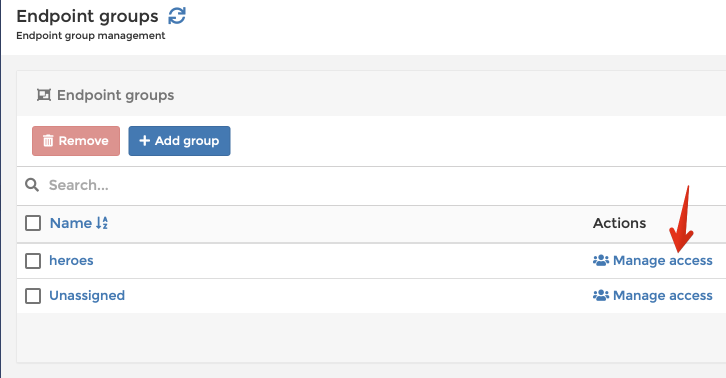Click the Endpoint groups panel title

coord(115,95)
